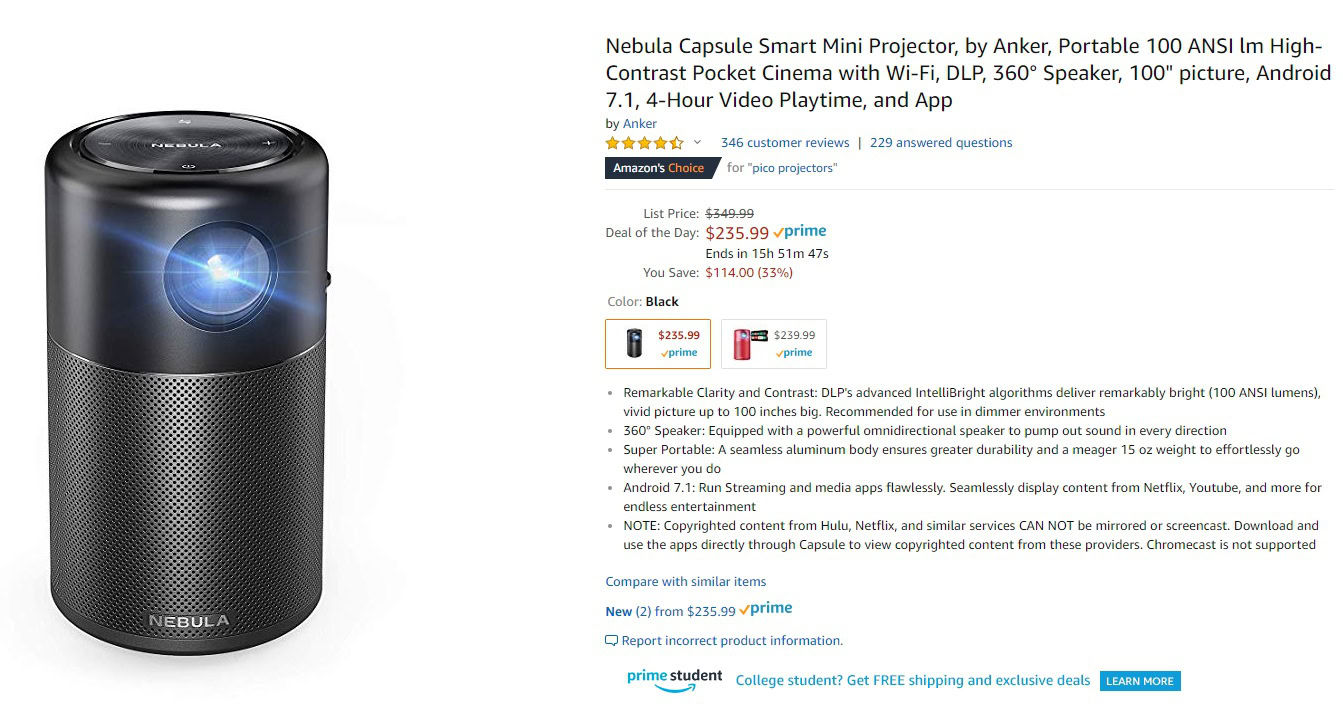The height and width of the screenshot is (723, 1343).
Task: Click Prime logo next to the New offers price
Action: point(766,609)
